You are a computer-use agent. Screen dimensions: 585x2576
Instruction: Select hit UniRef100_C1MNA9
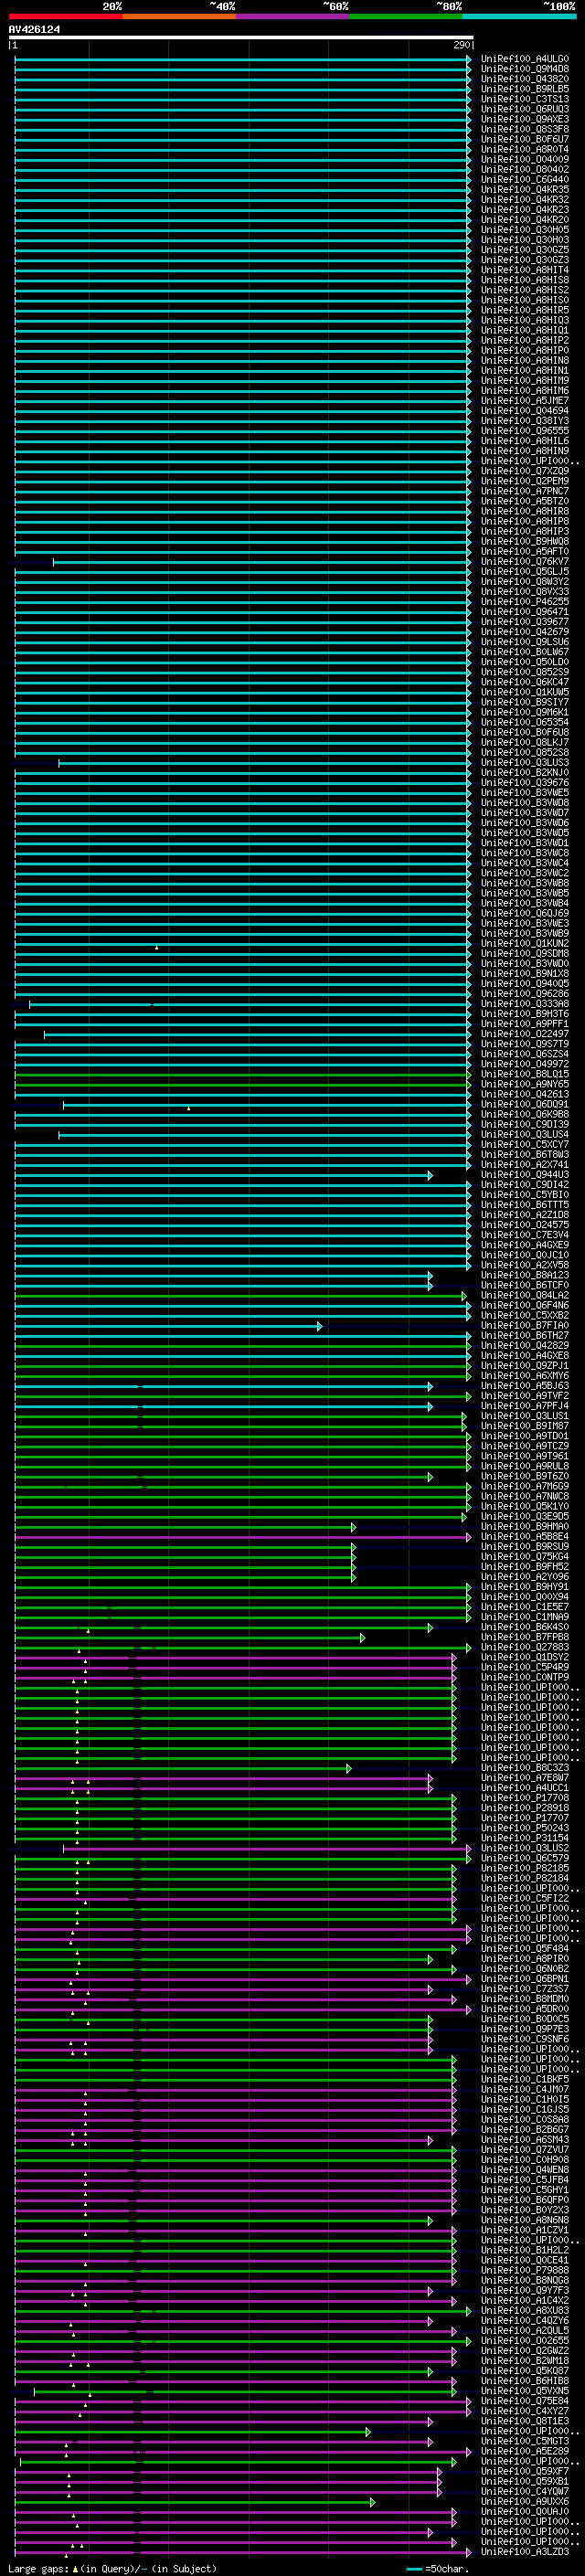click(524, 1617)
